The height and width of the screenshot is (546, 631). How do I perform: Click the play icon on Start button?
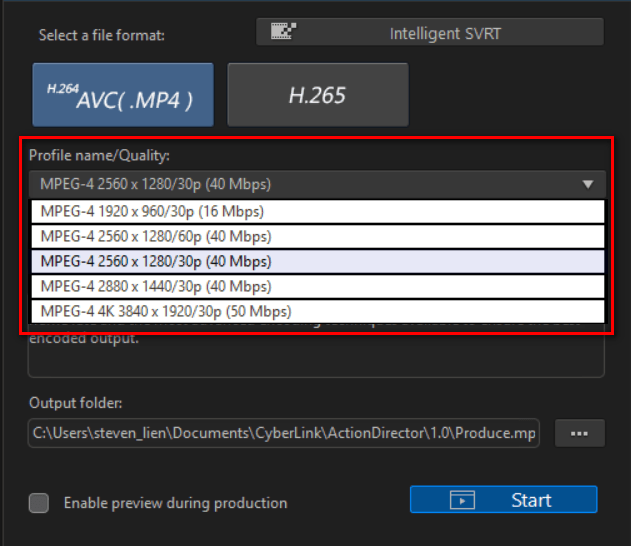[x=462, y=500]
